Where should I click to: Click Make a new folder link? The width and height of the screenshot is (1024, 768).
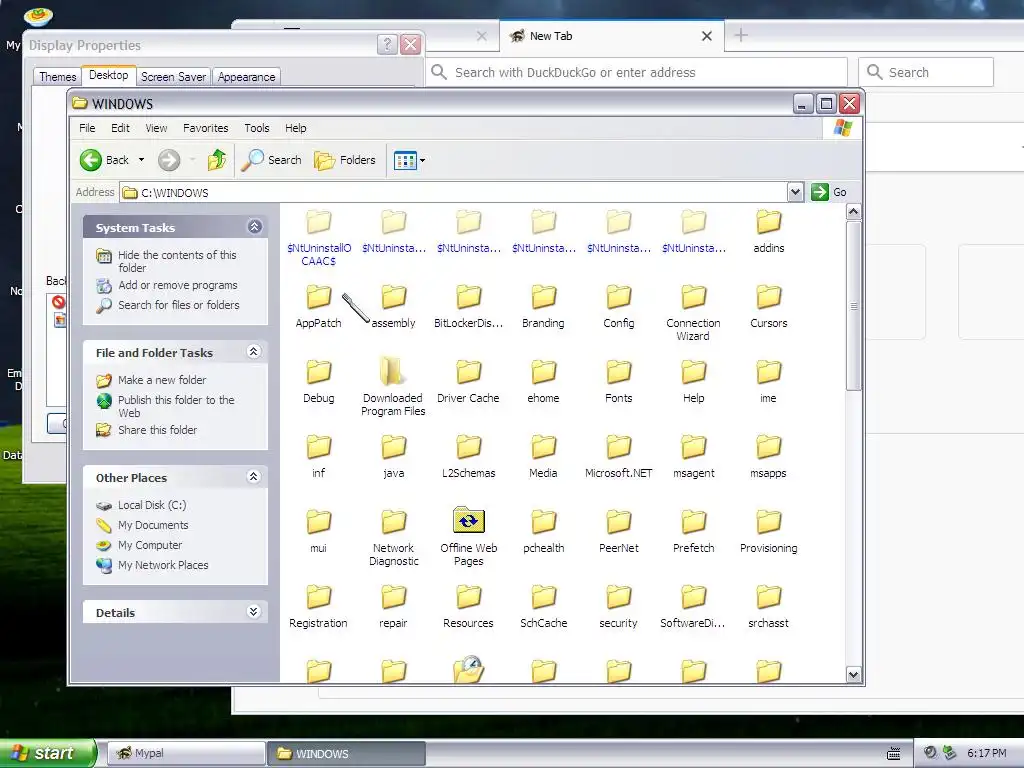click(x=162, y=380)
